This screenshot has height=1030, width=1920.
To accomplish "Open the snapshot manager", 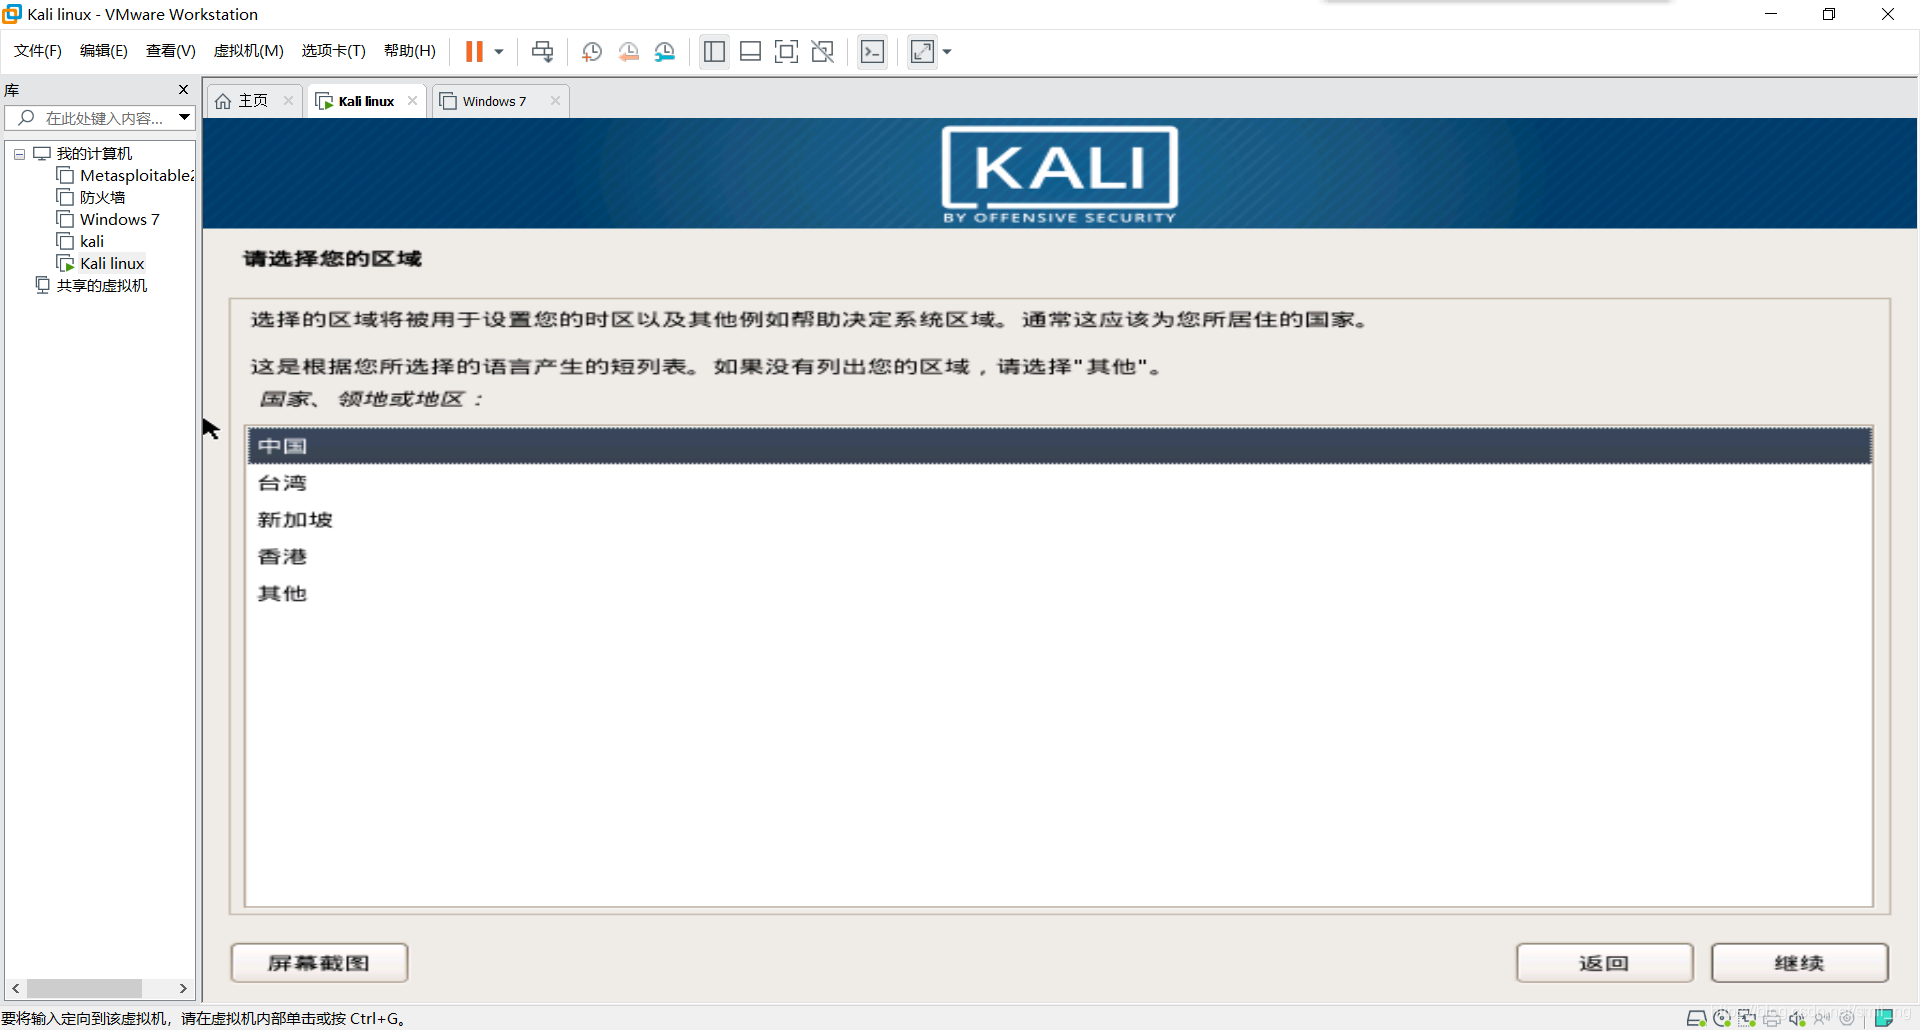I will coord(665,51).
